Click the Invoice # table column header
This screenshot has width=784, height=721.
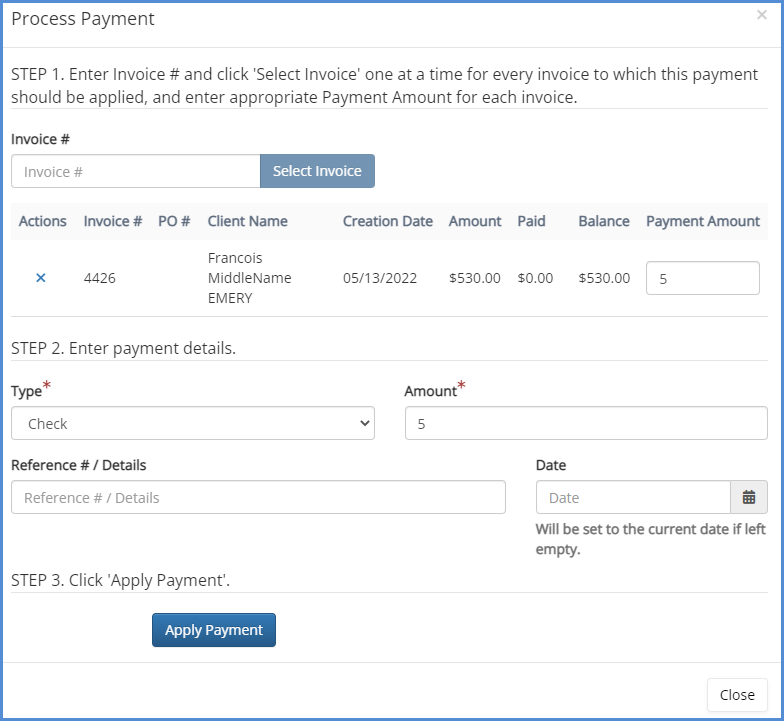pos(112,221)
